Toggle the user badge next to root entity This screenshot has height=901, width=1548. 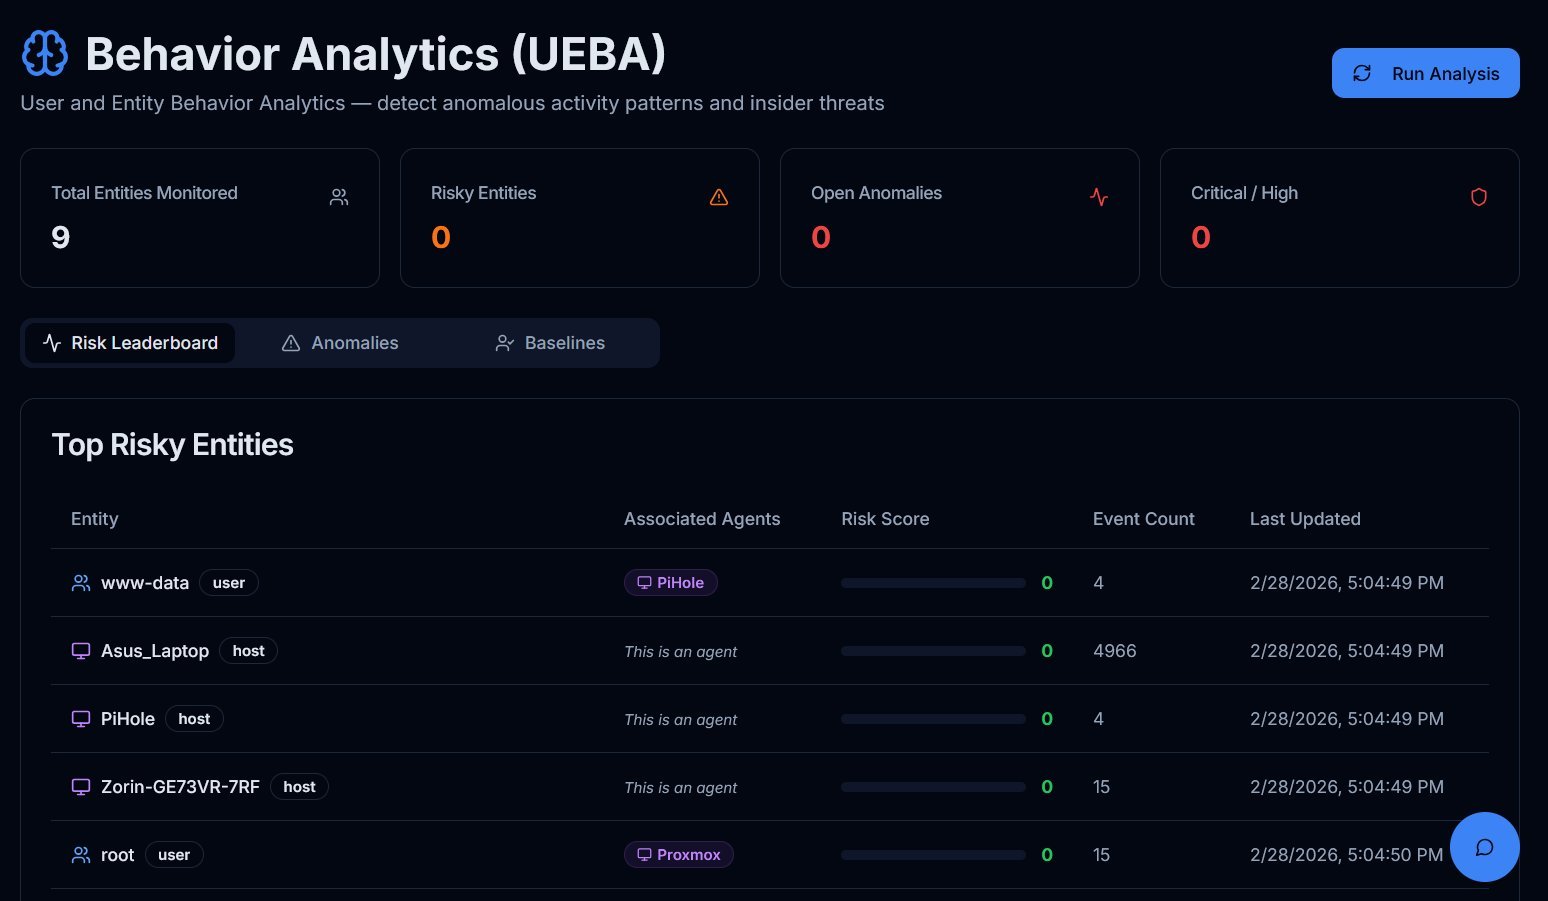(174, 855)
